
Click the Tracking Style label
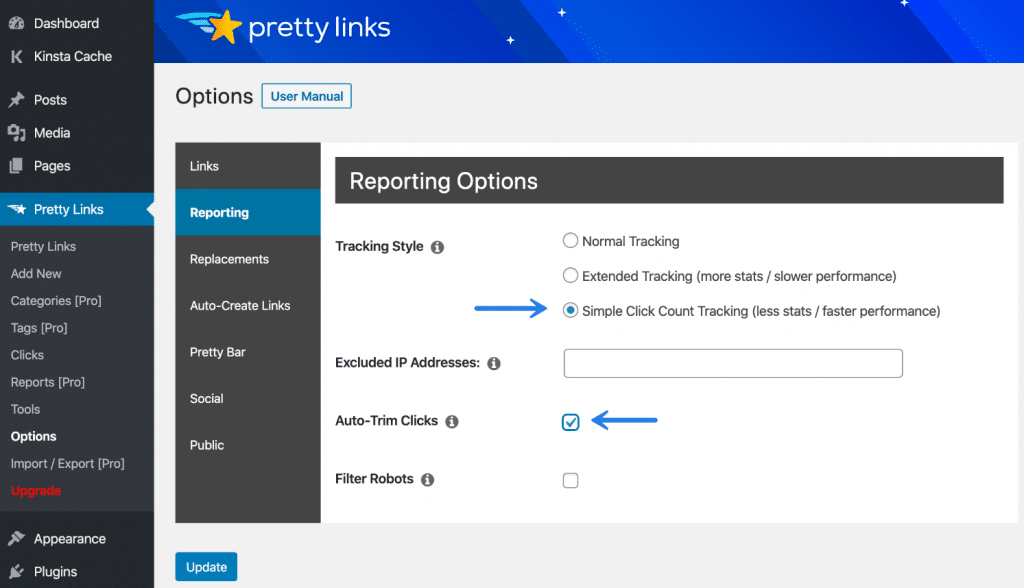(379, 246)
